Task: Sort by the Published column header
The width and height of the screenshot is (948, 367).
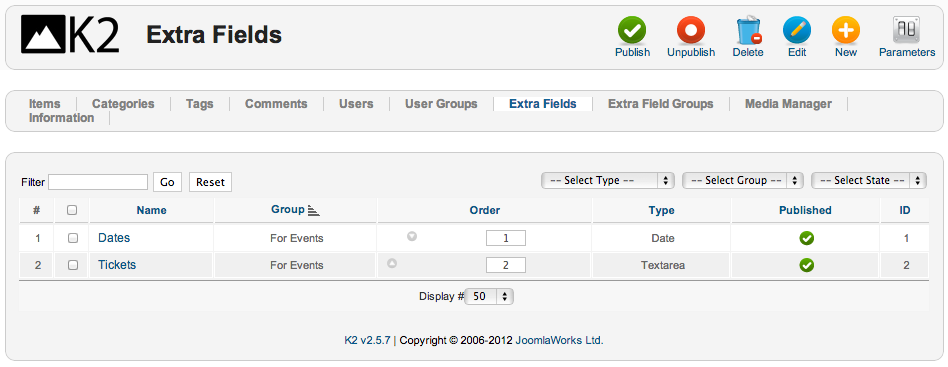Action: click(805, 210)
